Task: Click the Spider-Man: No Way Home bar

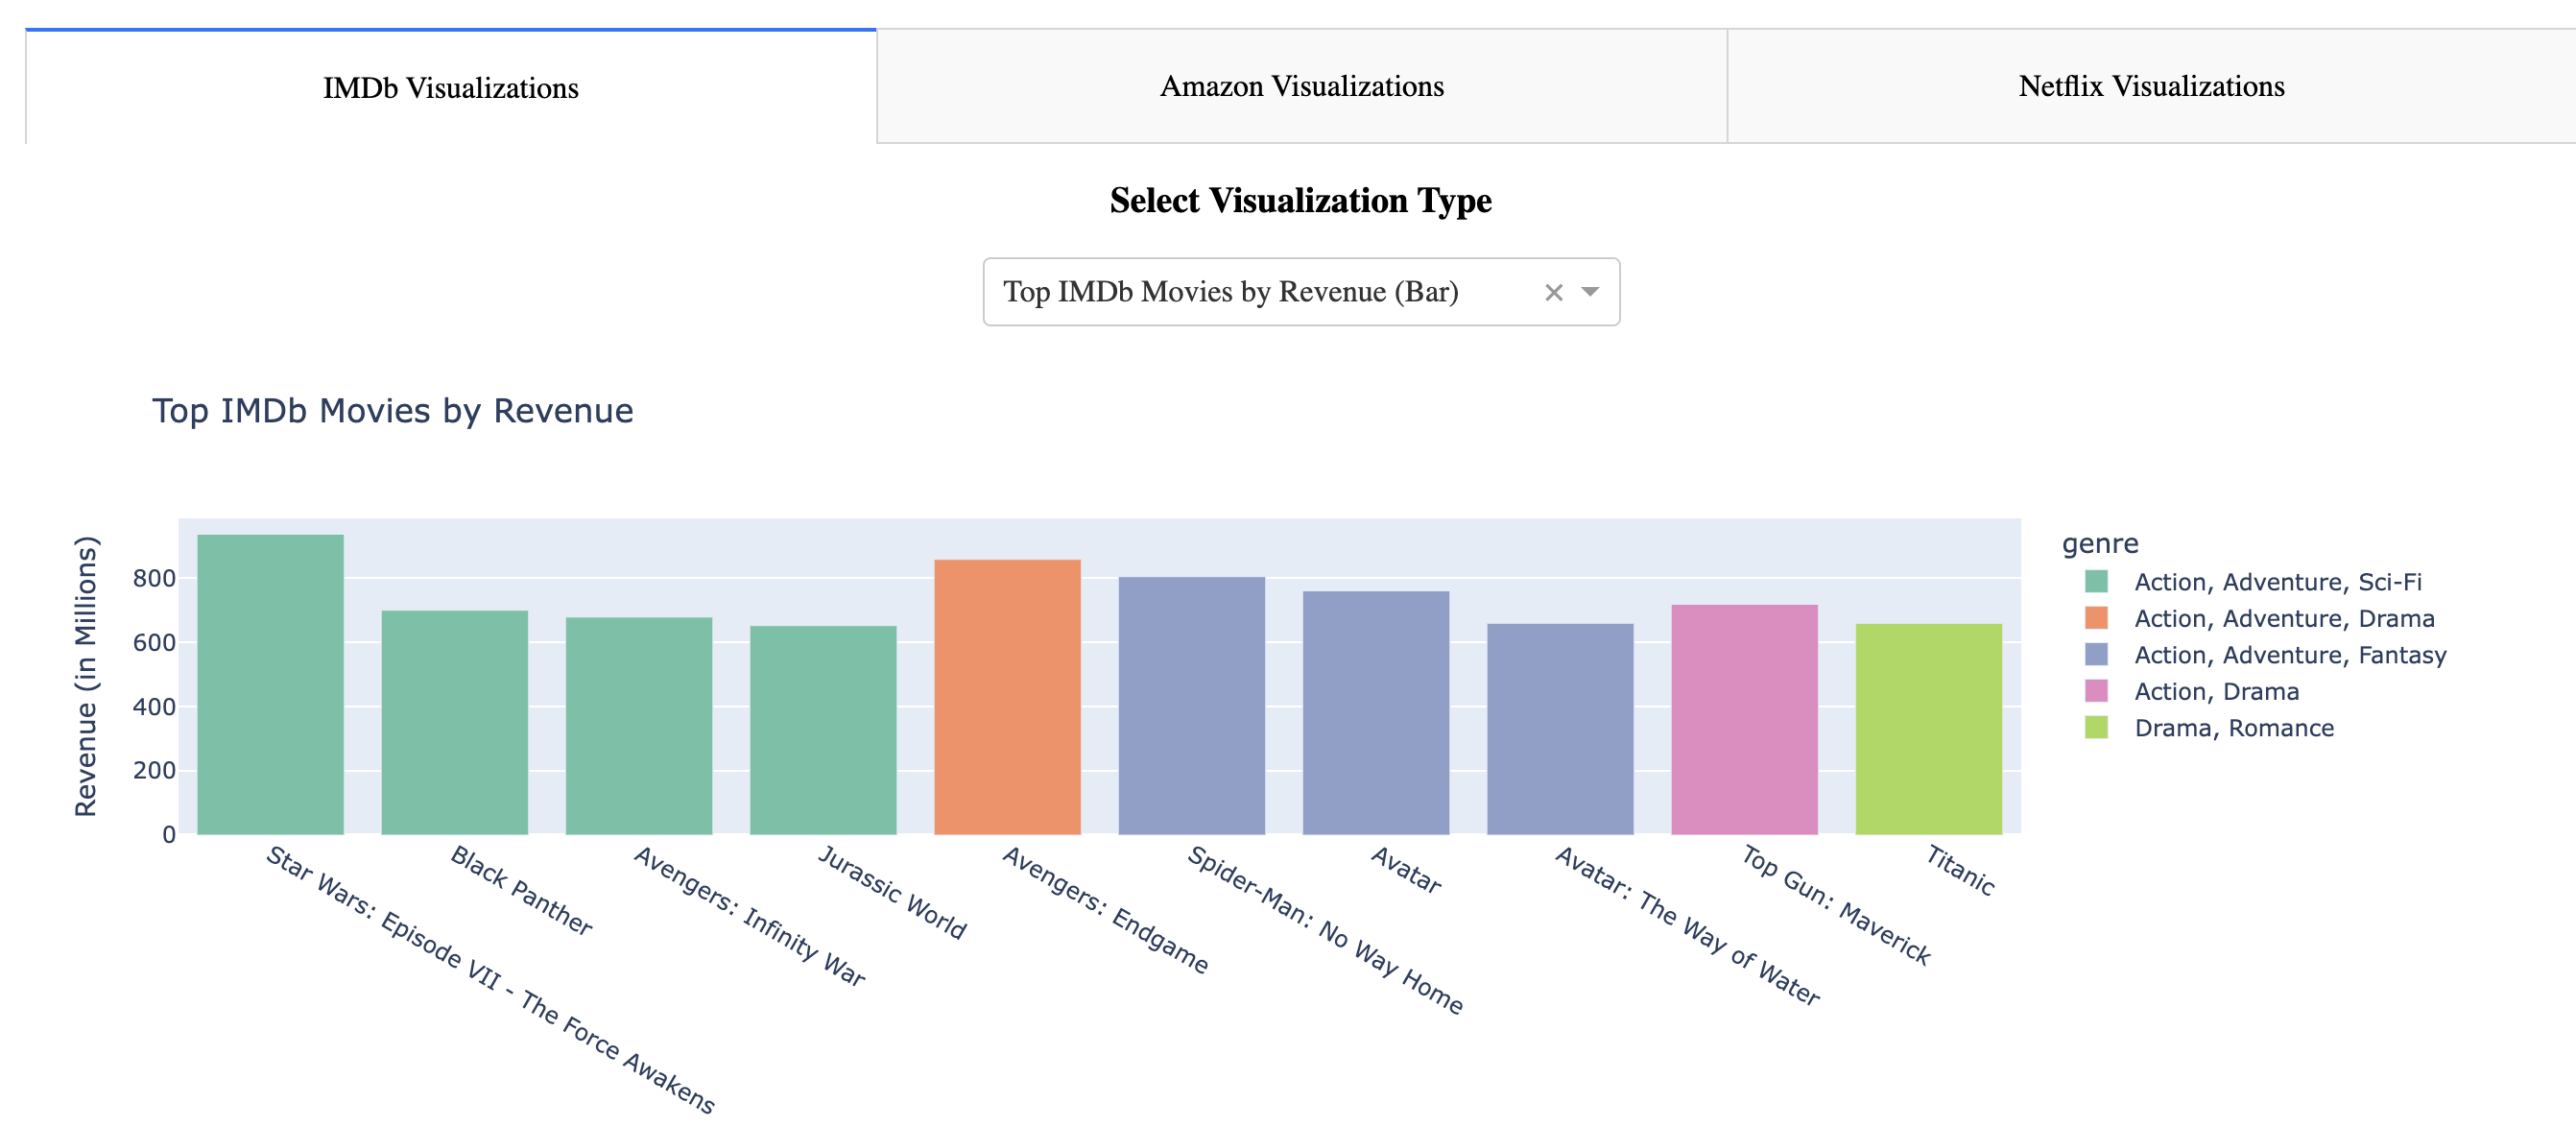Action: pyautogui.click(x=1191, y=706)
